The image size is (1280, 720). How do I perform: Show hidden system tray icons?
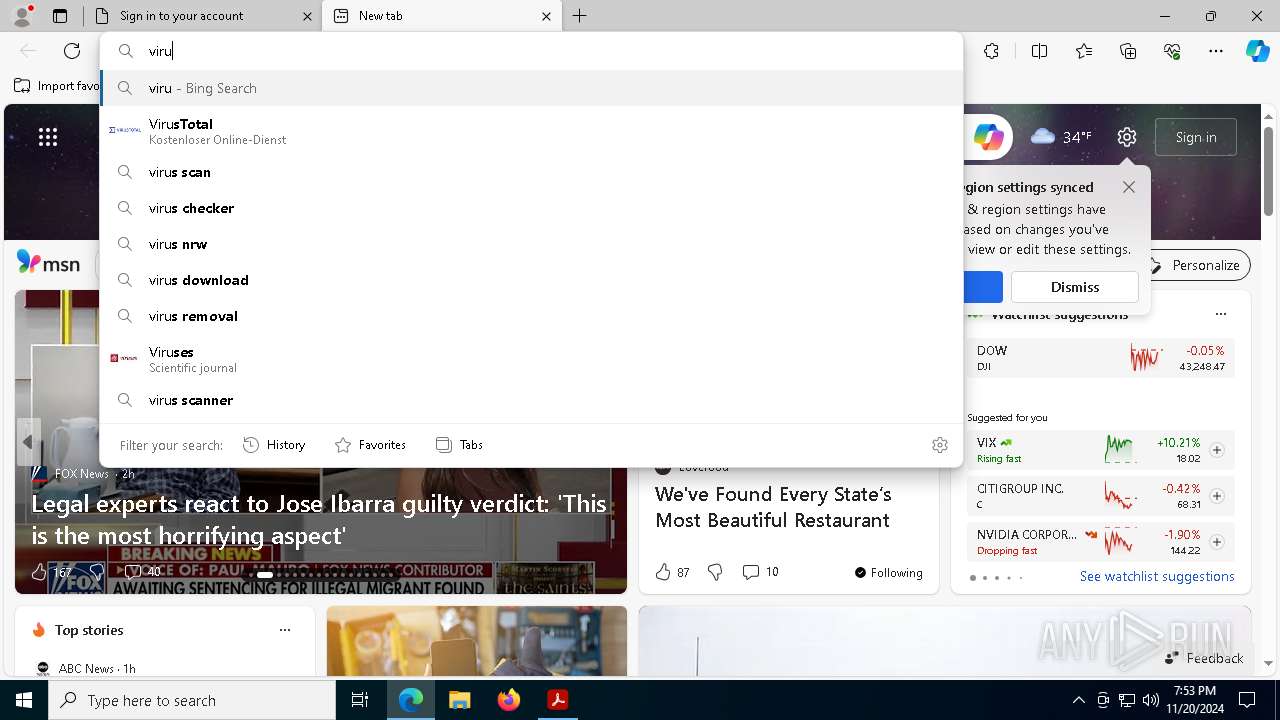click(x=1078, y=700)
